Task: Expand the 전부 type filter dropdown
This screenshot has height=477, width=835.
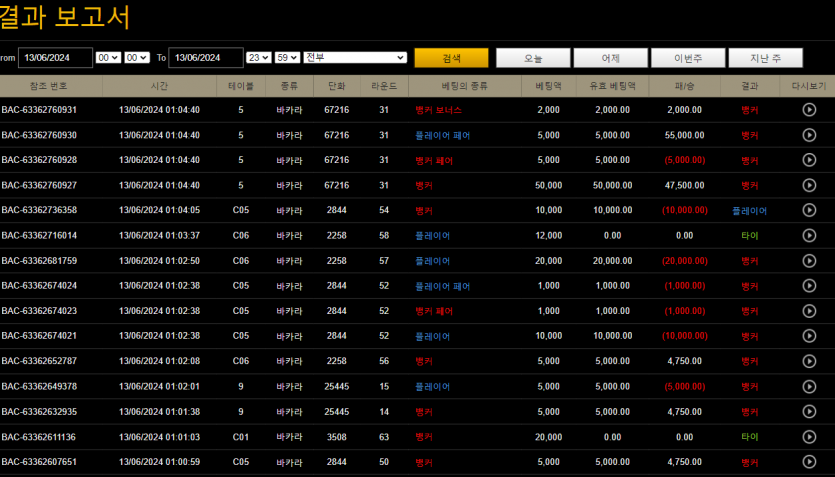Action: pos(355,57)
